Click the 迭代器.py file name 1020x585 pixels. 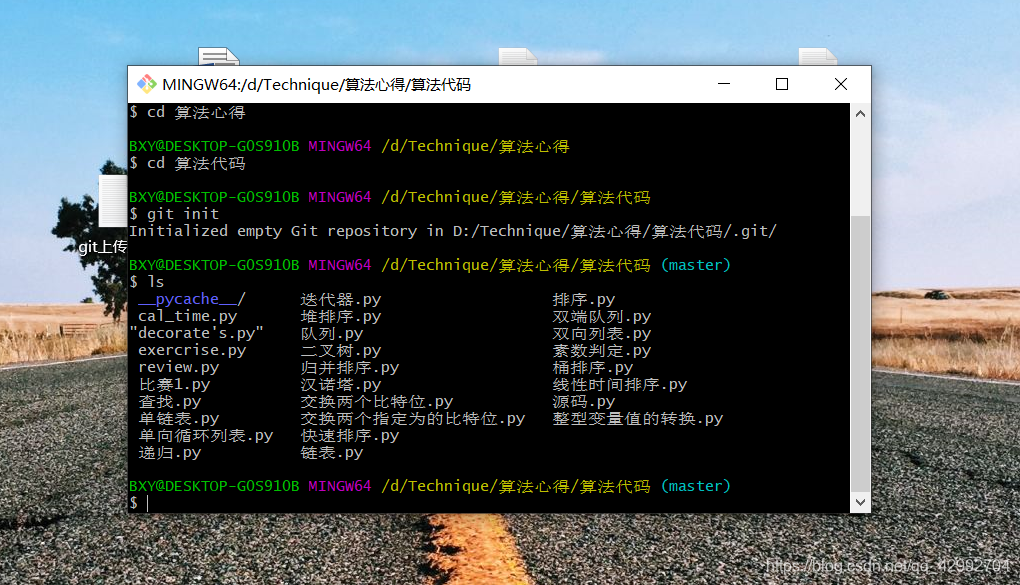(x=341, y=299)
